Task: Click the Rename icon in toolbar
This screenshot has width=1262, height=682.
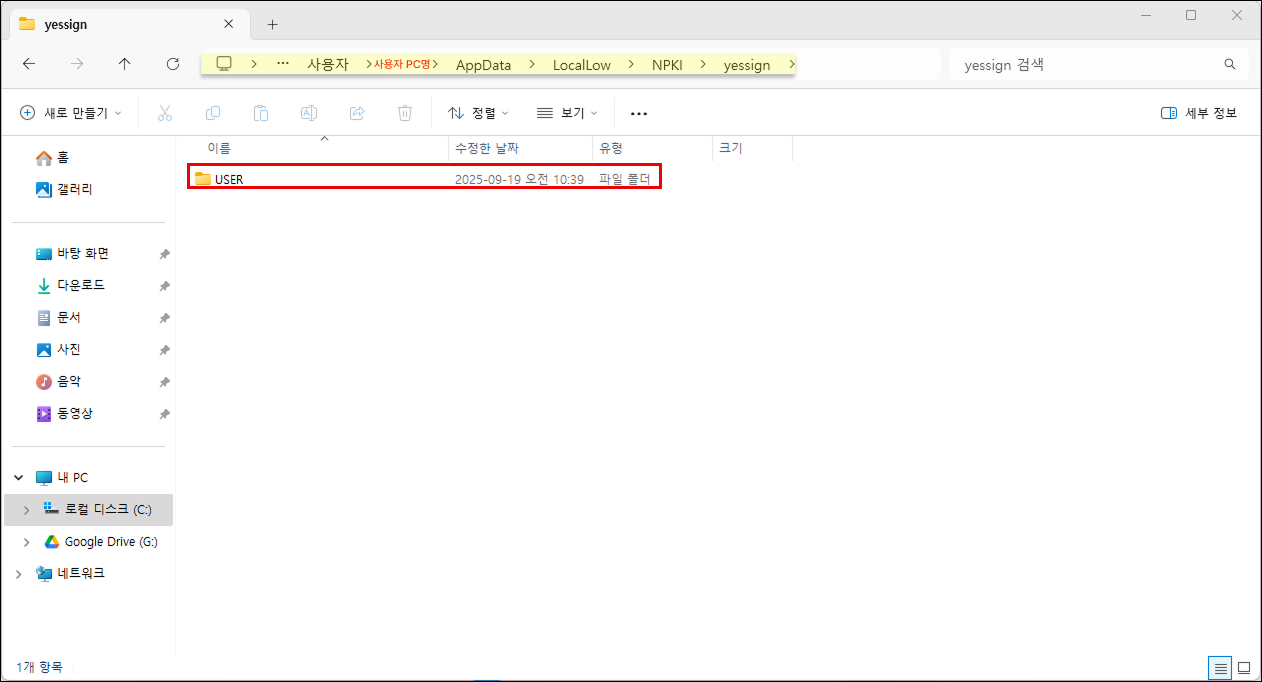Action: tap(309, 113)
